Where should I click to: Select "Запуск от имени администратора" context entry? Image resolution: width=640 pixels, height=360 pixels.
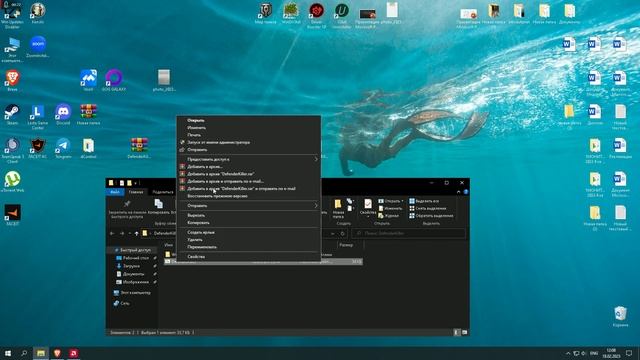pyautogui.click(x=218, y=142)
